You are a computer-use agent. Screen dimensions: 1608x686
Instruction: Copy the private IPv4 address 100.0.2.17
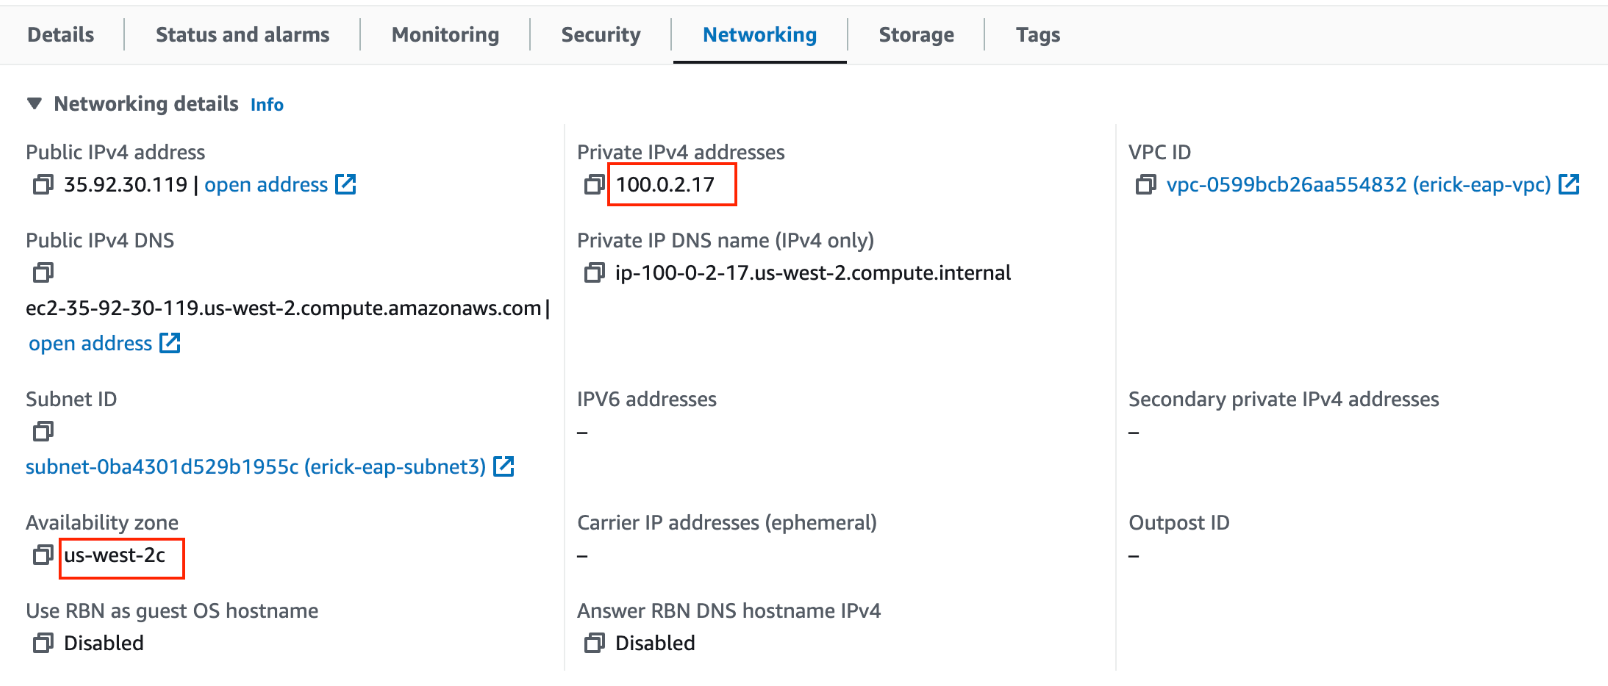point(594,184)
